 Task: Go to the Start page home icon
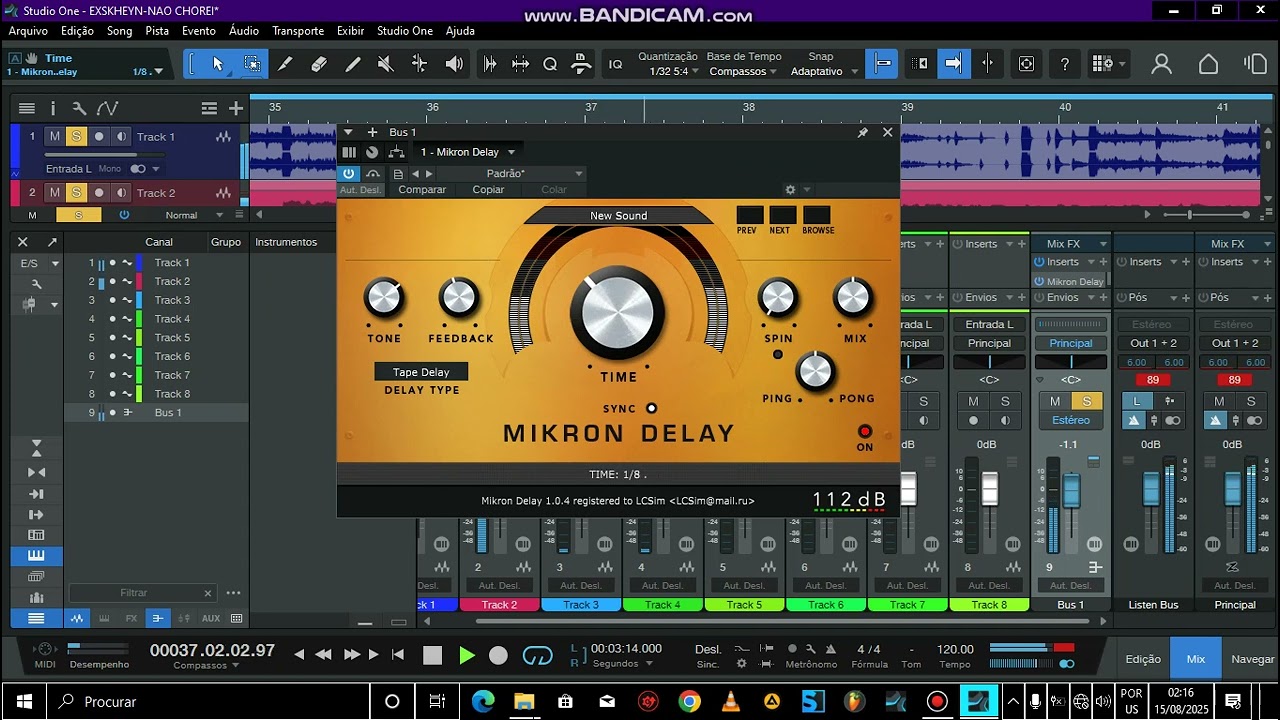coord(1208,64)
